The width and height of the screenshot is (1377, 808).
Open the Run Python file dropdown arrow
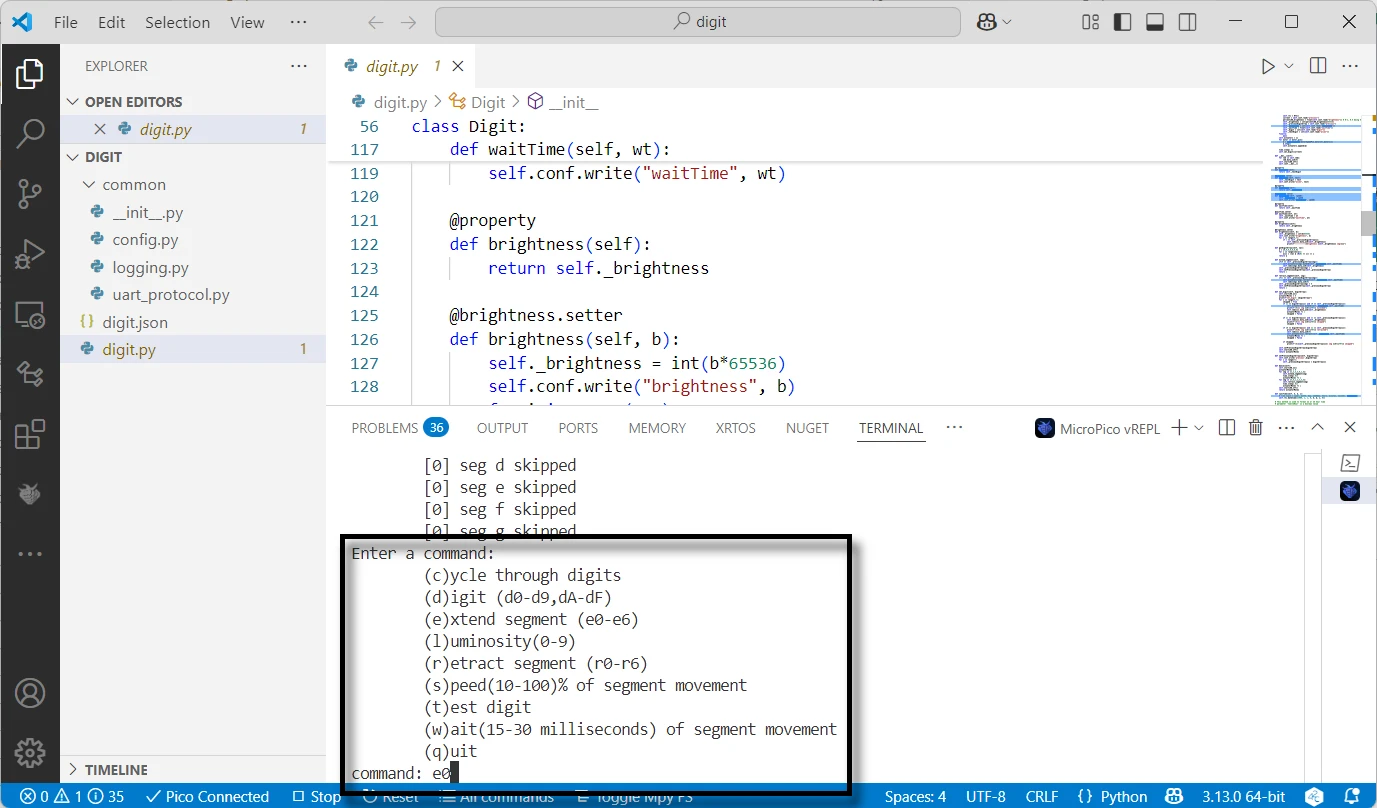click(1289, 66)
